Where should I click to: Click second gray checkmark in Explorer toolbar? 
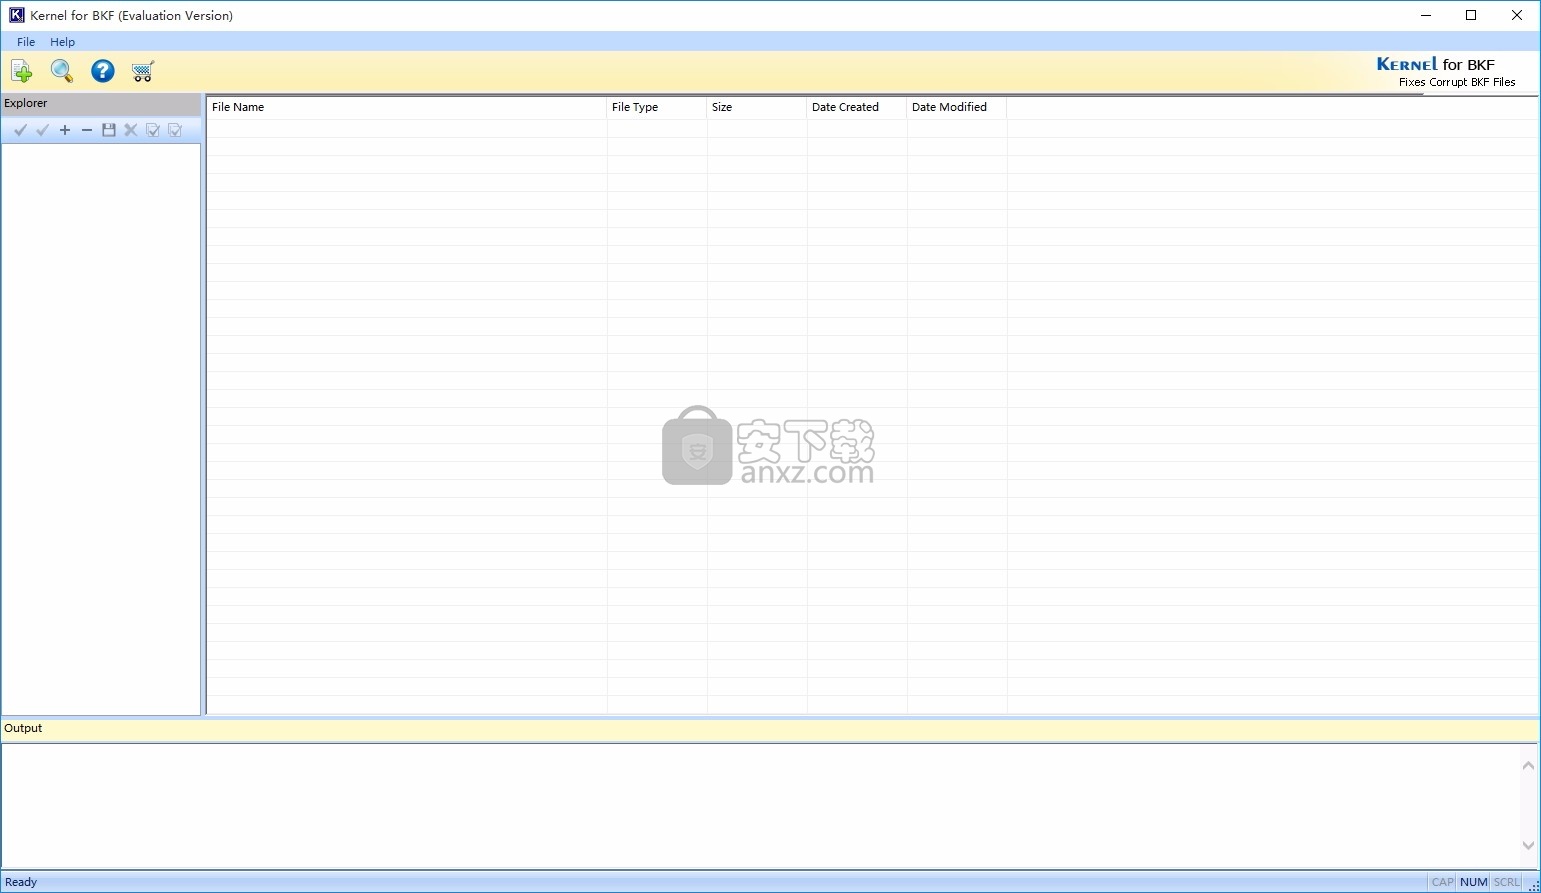click(42, 130)
